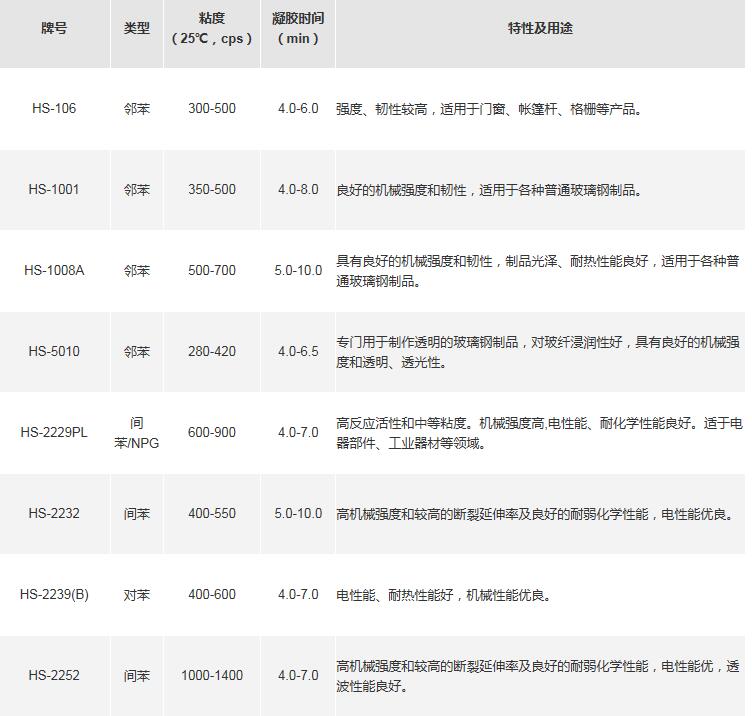Select the HS-2232 product cell

pos(54,513)
